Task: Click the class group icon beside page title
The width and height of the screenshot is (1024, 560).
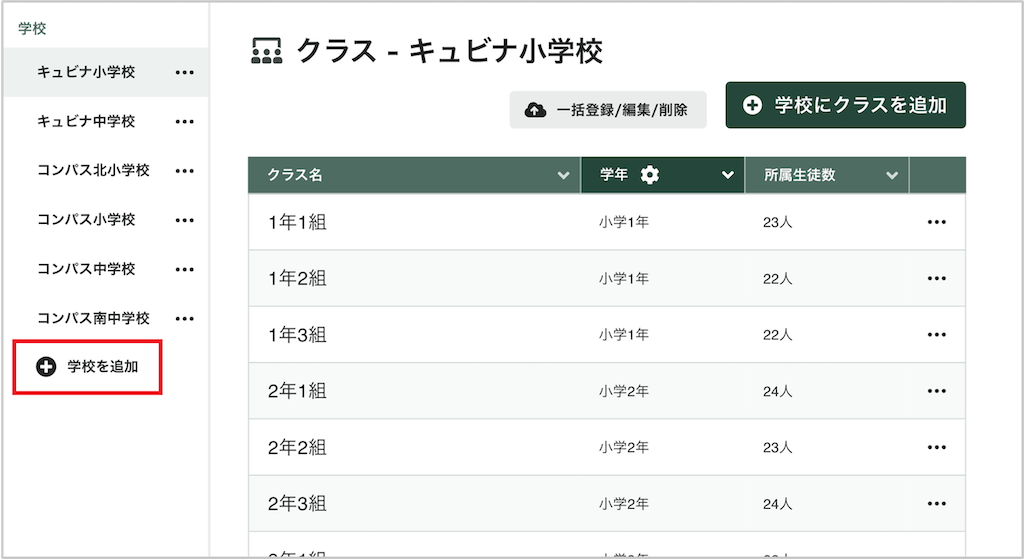Action: point(266,51)
